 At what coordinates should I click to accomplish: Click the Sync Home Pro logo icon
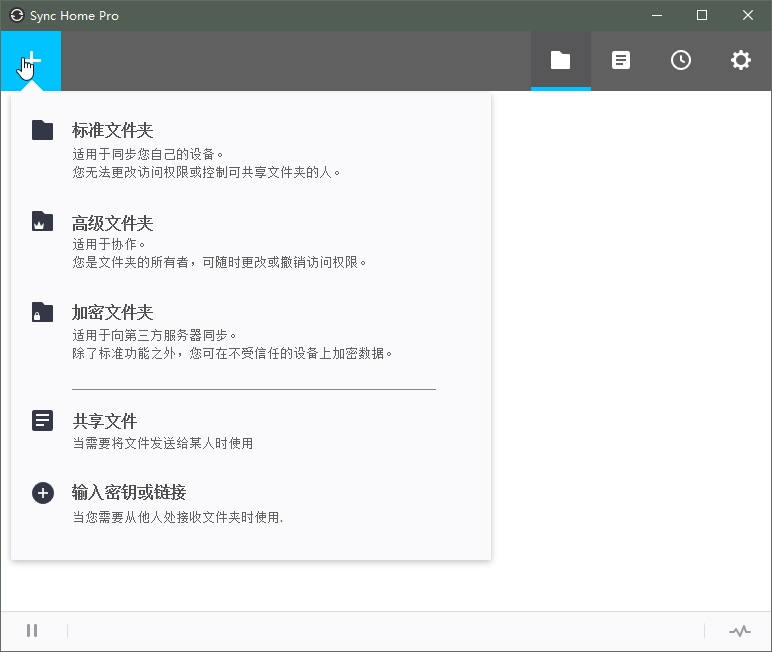tap(17, 15)
